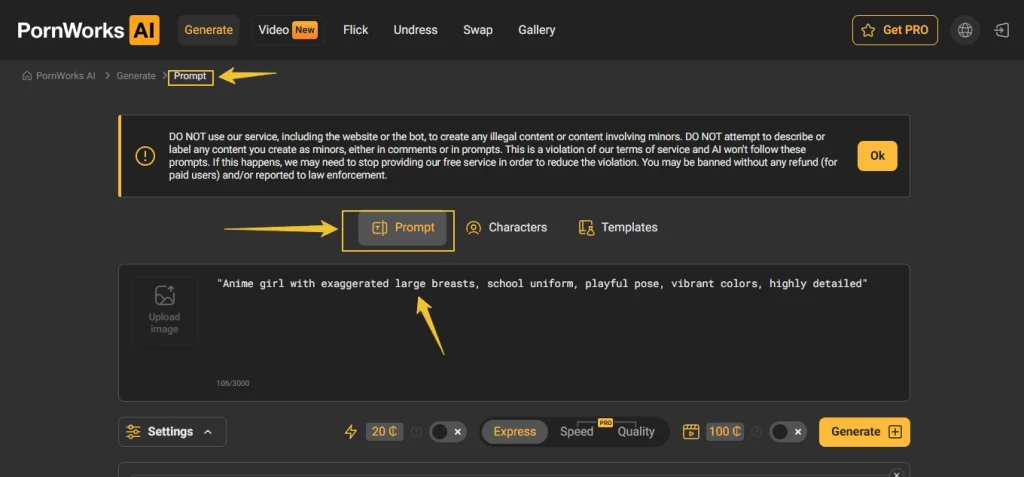
Task: Switch to the Prompt tab
Action: [402, 227]
